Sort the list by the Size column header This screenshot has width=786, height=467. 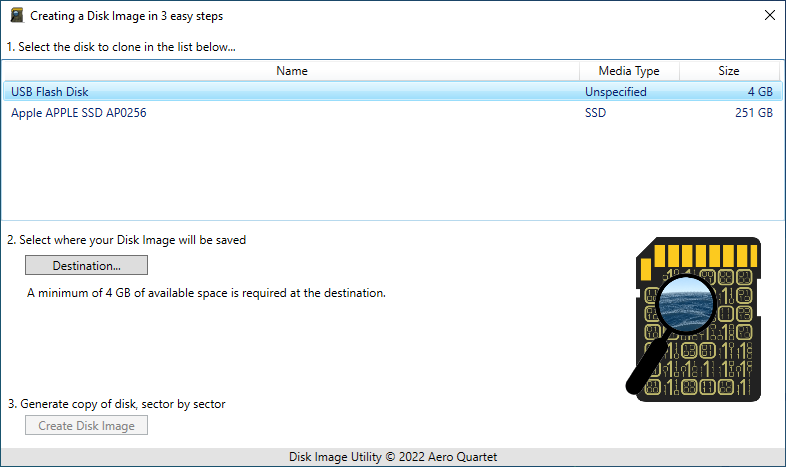point(729,71)
